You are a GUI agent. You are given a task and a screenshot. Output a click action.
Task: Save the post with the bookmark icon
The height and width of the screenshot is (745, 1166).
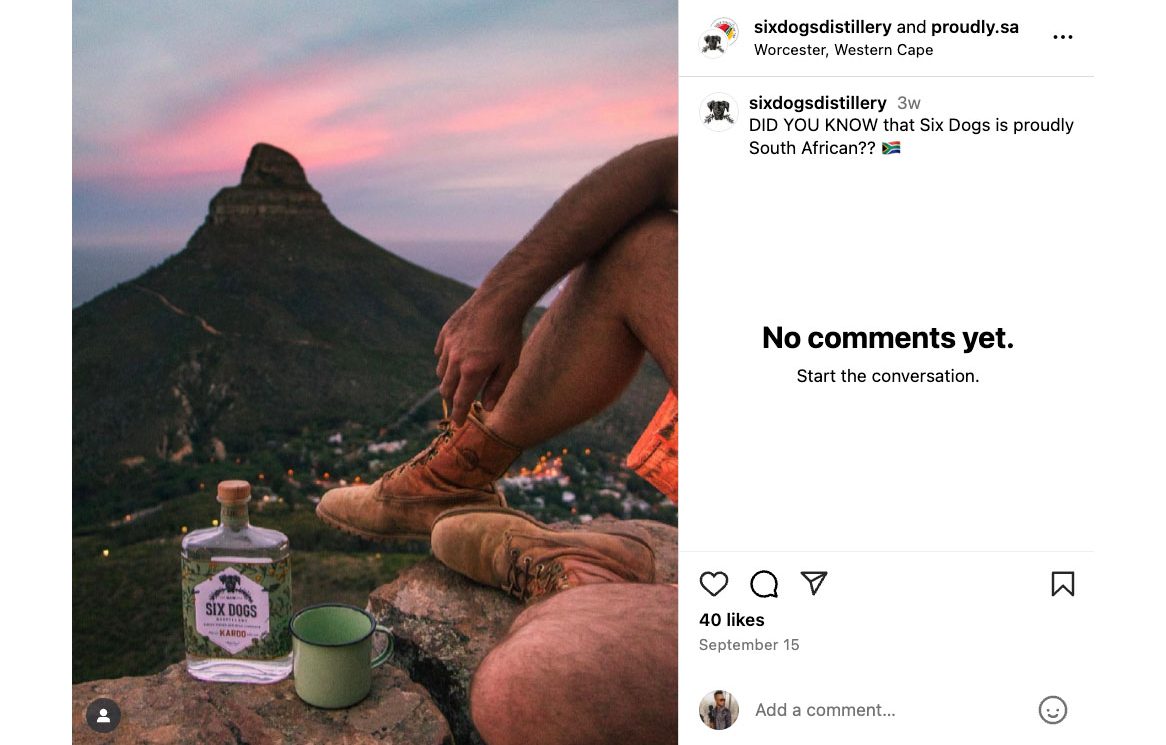1062,584
